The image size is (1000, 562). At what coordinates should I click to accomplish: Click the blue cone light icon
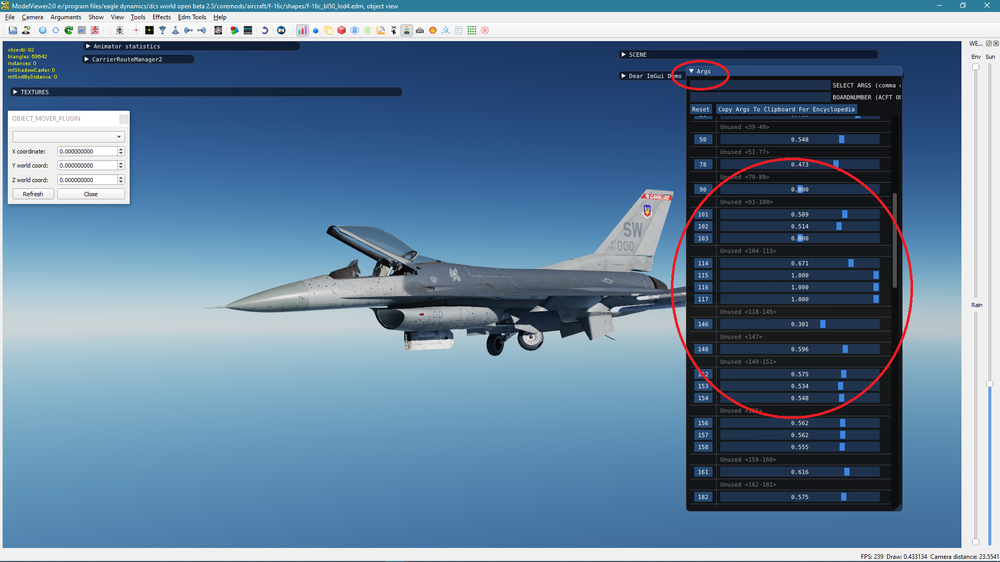point(175,30)
